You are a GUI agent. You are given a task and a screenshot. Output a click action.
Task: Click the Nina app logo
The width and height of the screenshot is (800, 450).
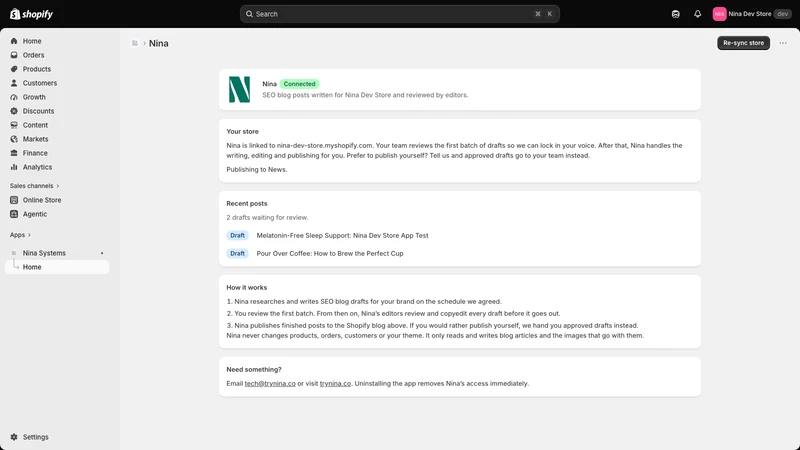239,89
